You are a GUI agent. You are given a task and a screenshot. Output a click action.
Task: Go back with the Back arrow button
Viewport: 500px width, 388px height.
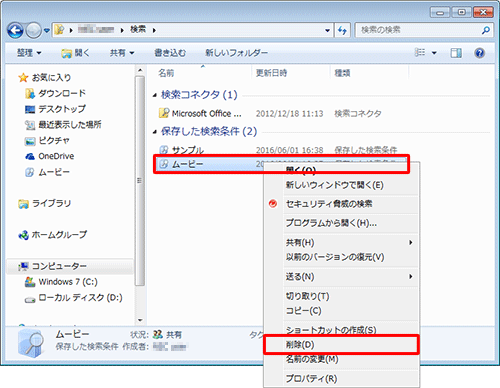(x=15, y=31)
